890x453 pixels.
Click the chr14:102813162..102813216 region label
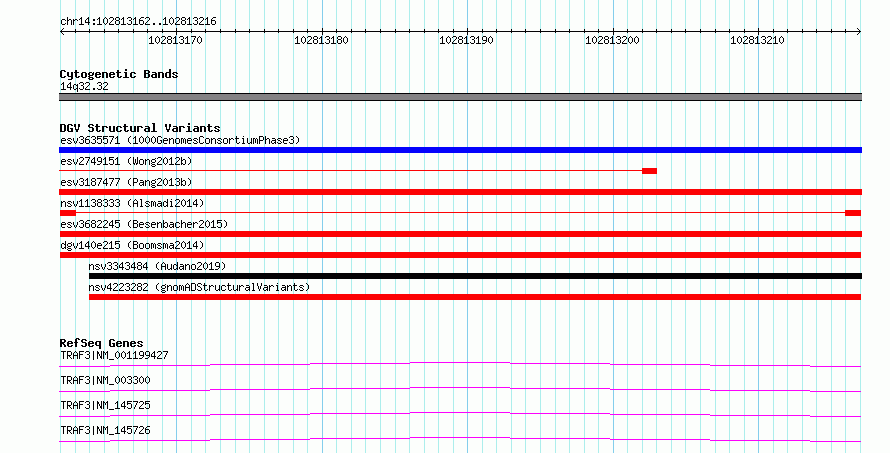pos(138,22)
